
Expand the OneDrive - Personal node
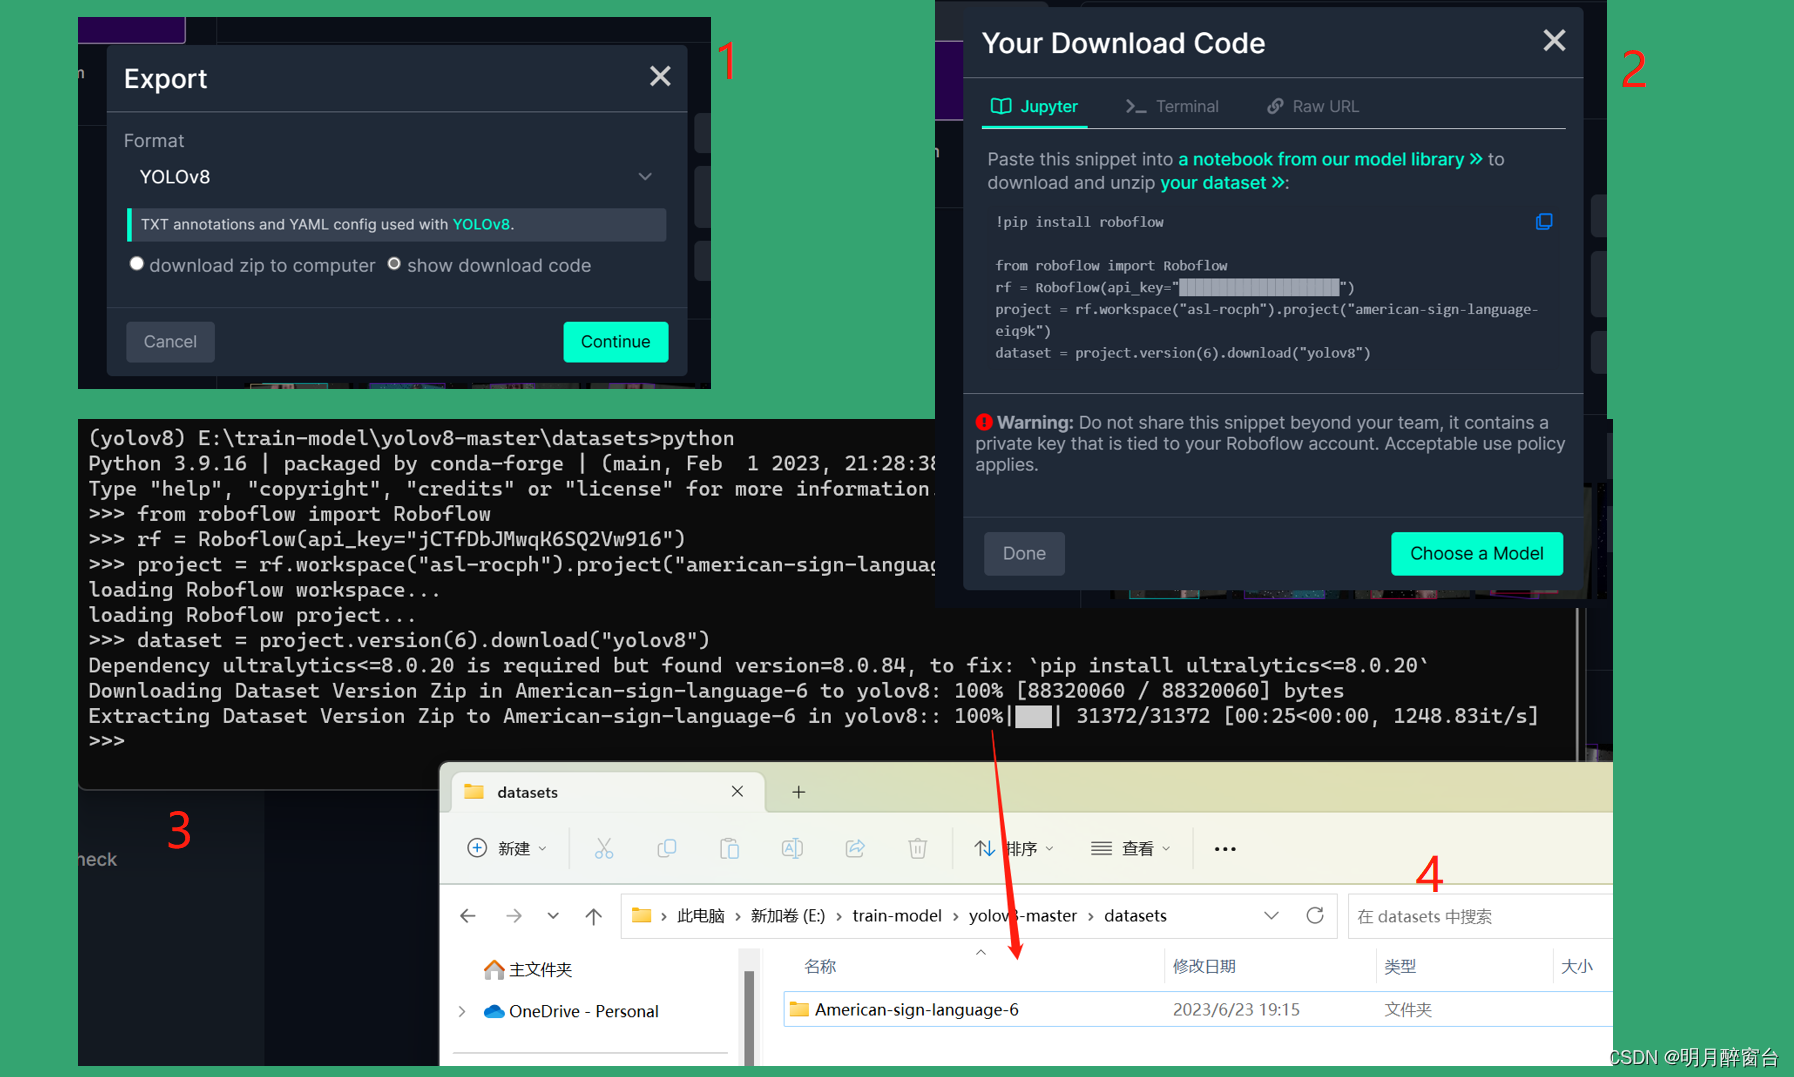coord(462,1011)
